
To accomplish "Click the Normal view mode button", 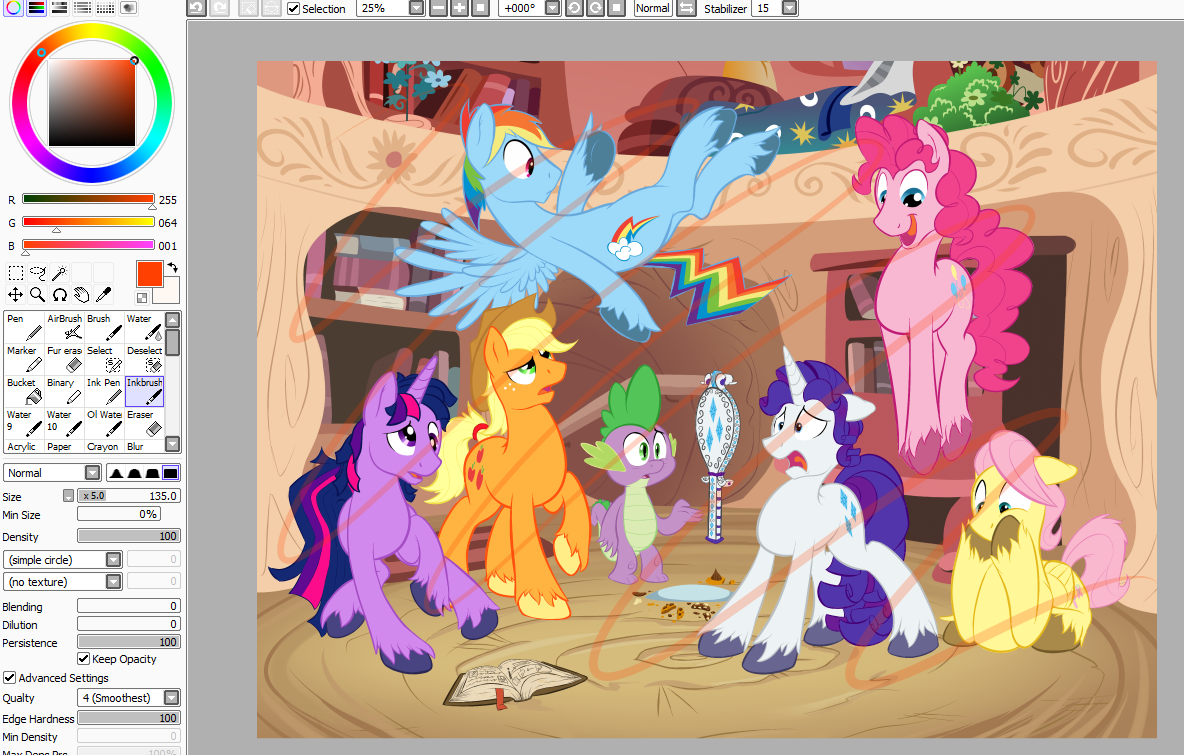I will click(652, 8).
